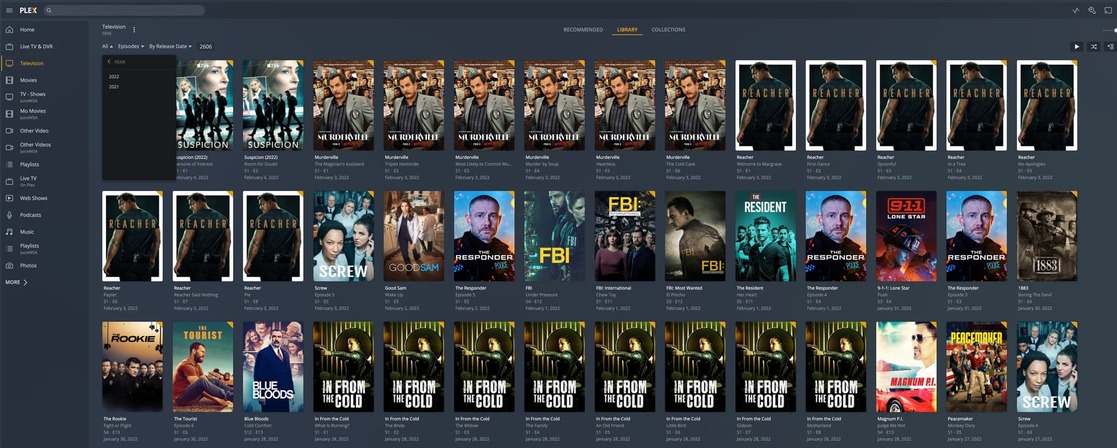Adjust the poster size slider
The image size is (1117, 448).
1111,30
